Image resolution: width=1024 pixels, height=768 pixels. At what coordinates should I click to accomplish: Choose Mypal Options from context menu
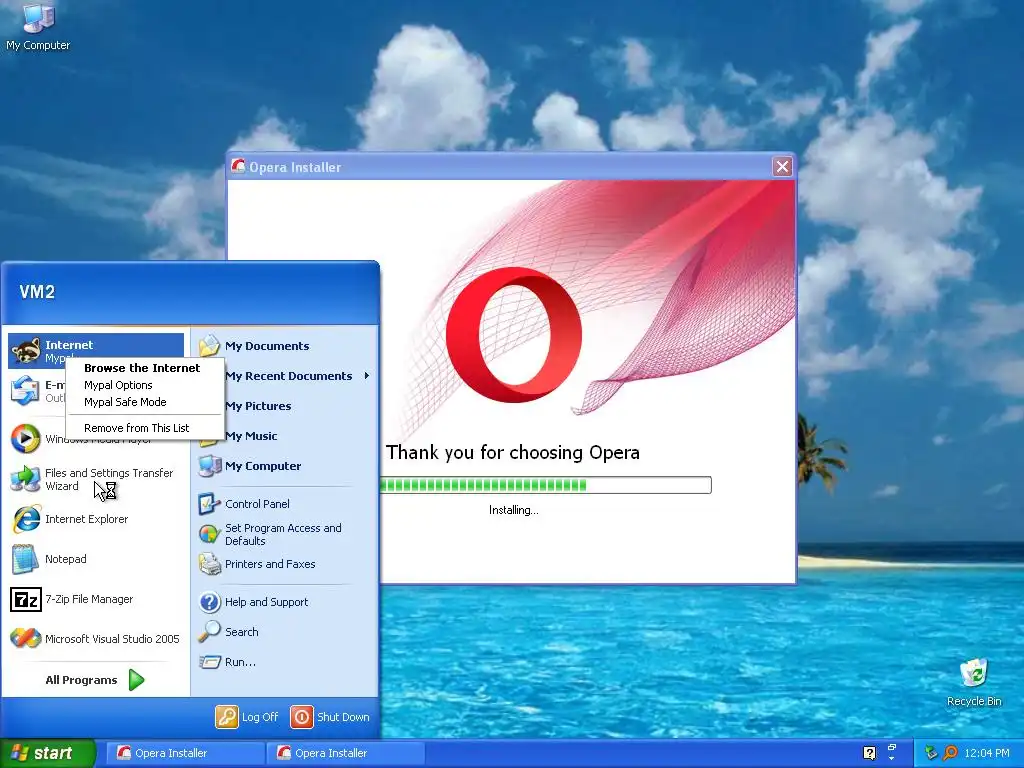click(x=118, y=385)
